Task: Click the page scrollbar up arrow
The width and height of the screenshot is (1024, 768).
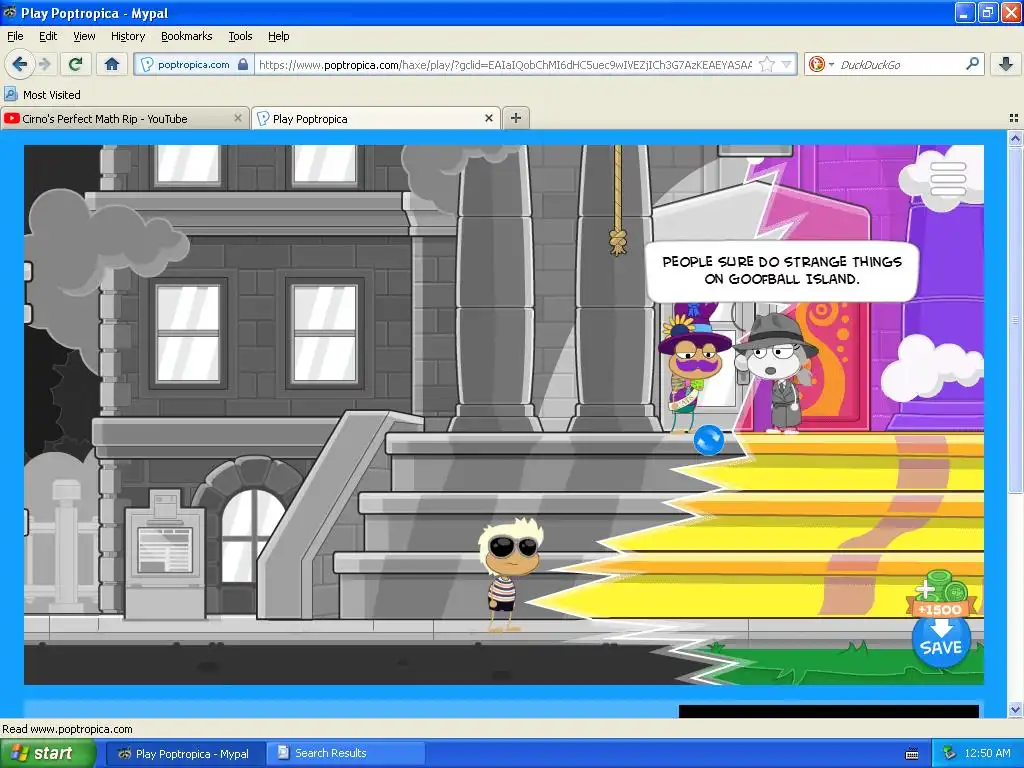Action: tap(1015, 138)
